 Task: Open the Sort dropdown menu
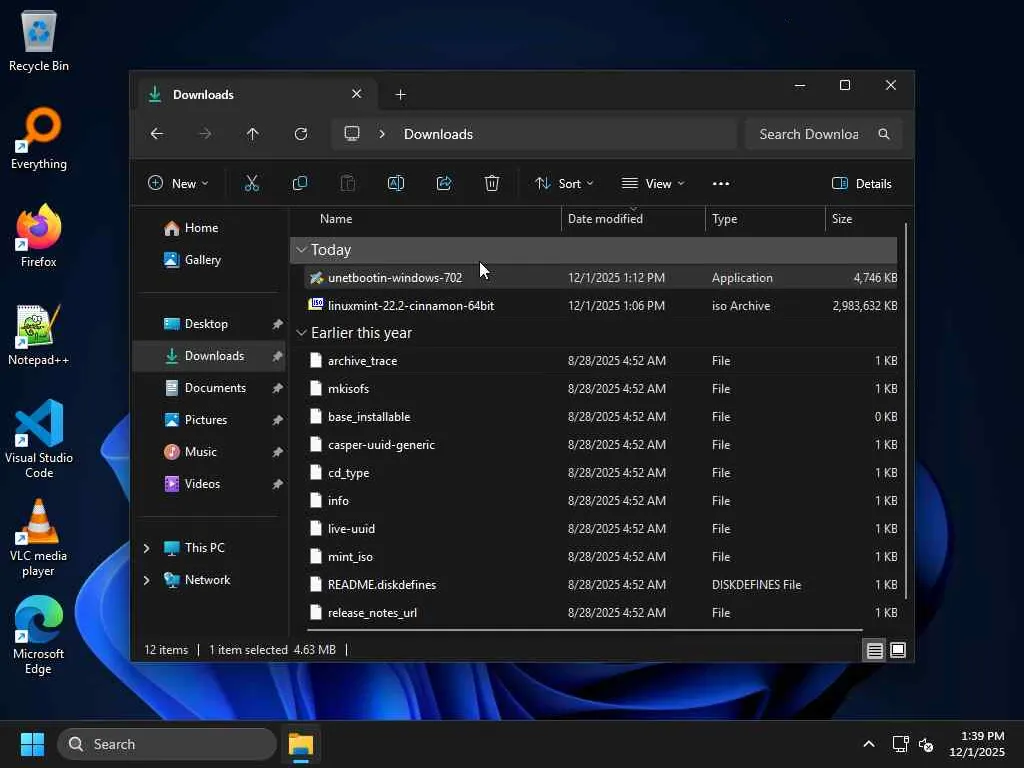(564, 184)
